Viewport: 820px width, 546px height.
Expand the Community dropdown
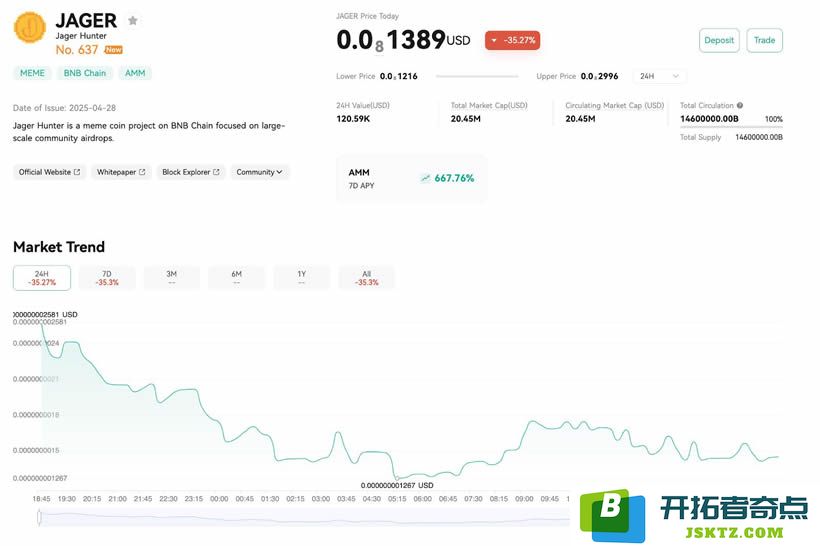(x=259, y=172)
